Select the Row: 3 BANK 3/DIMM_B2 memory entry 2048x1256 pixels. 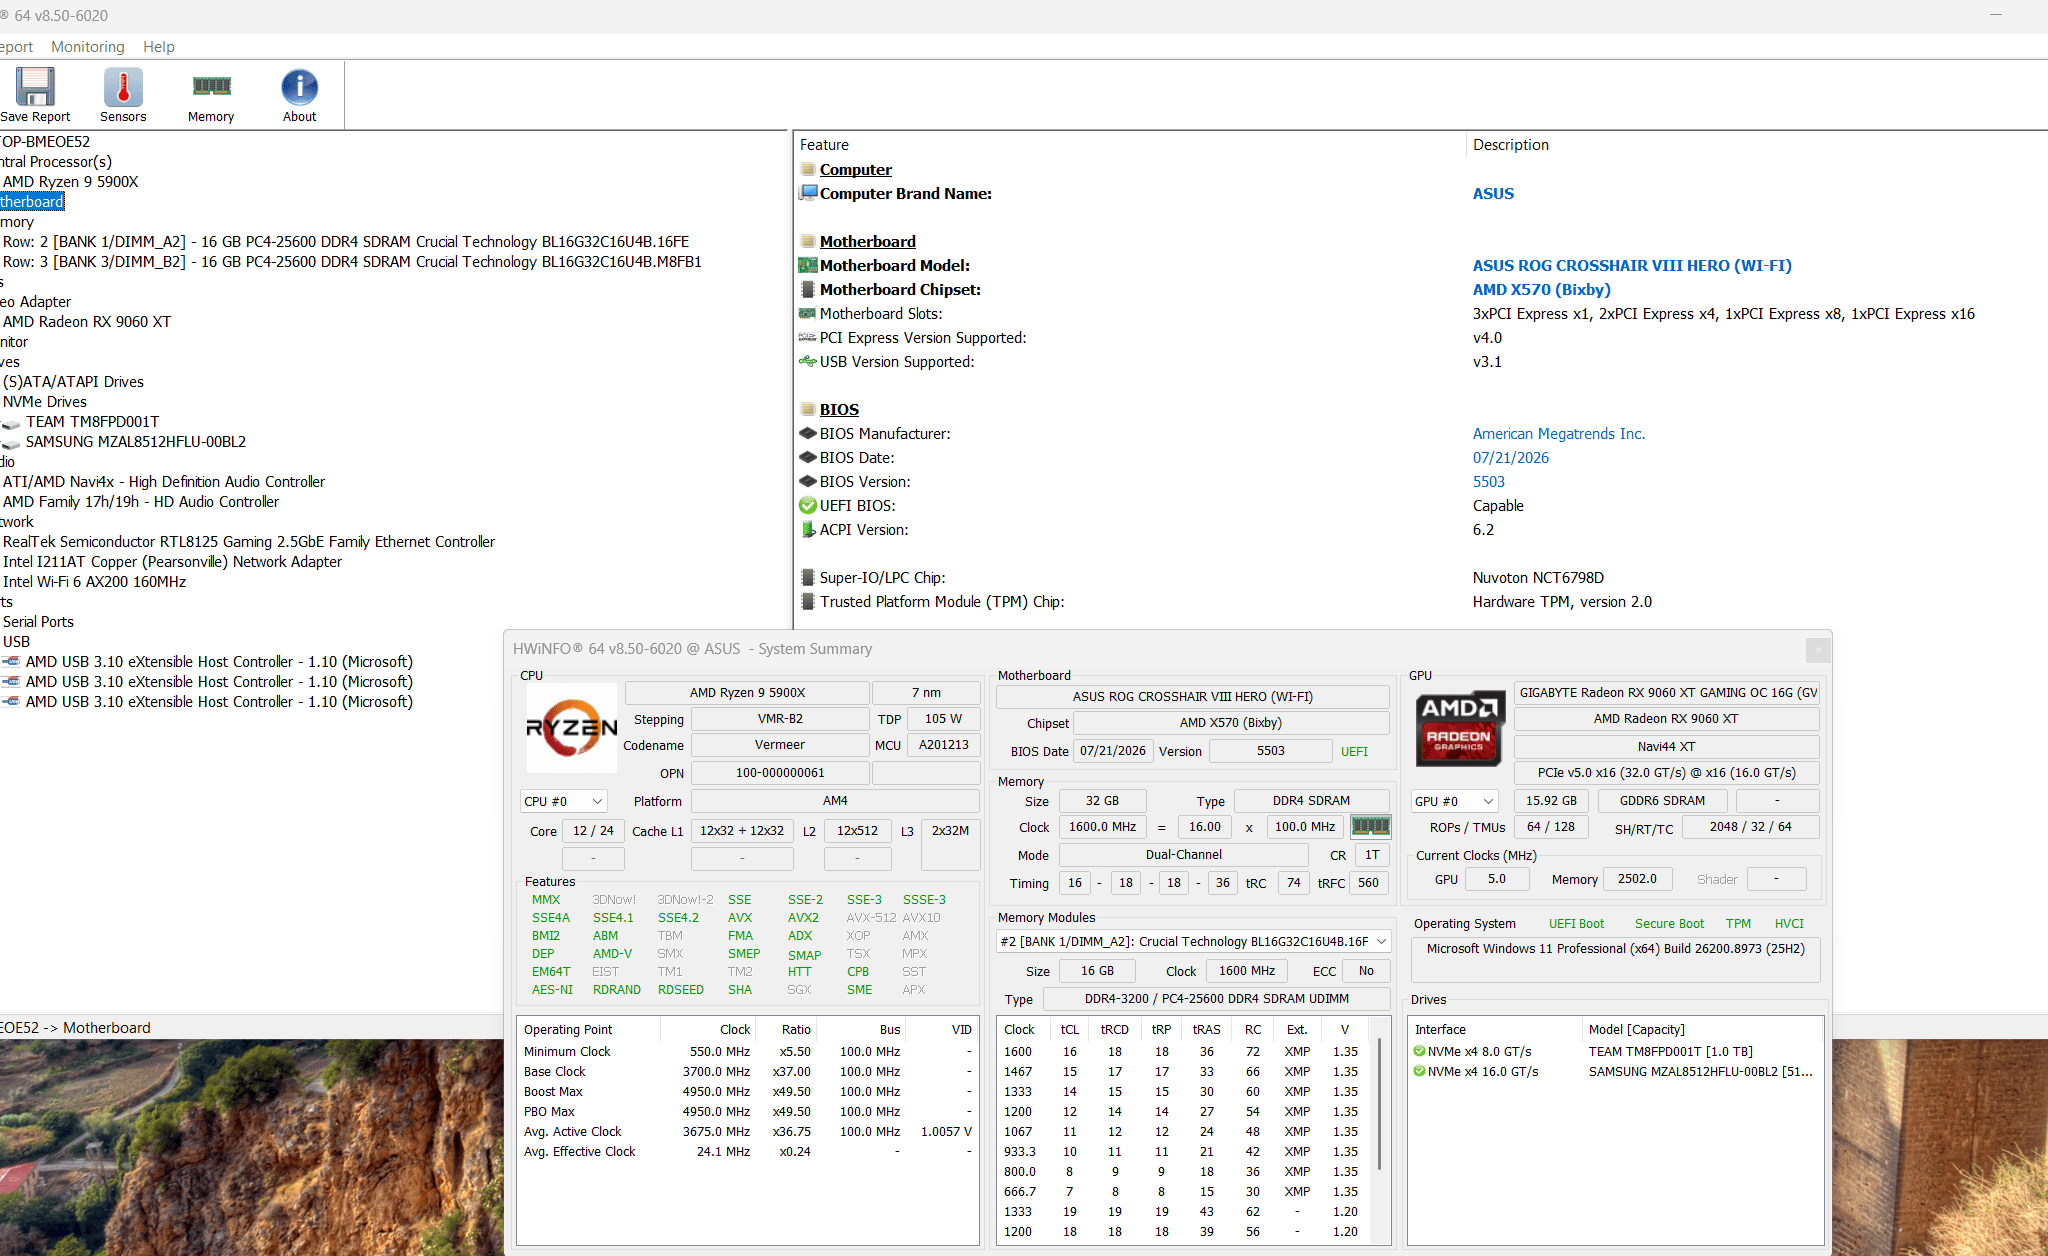(352, 261)
